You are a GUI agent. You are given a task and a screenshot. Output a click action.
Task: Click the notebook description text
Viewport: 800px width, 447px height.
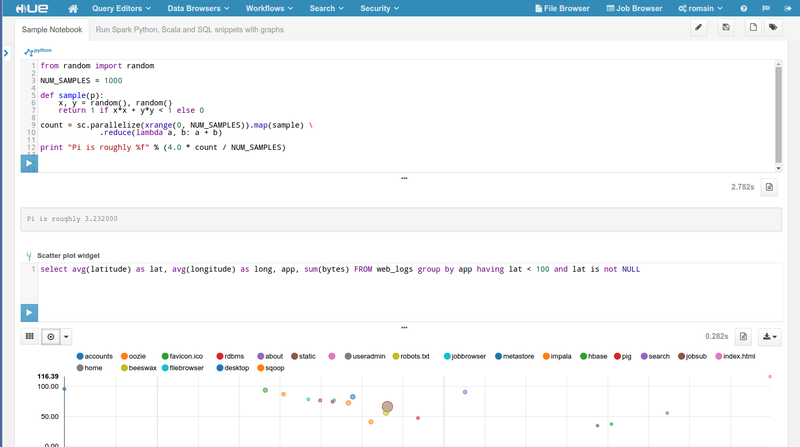(189, 29)
